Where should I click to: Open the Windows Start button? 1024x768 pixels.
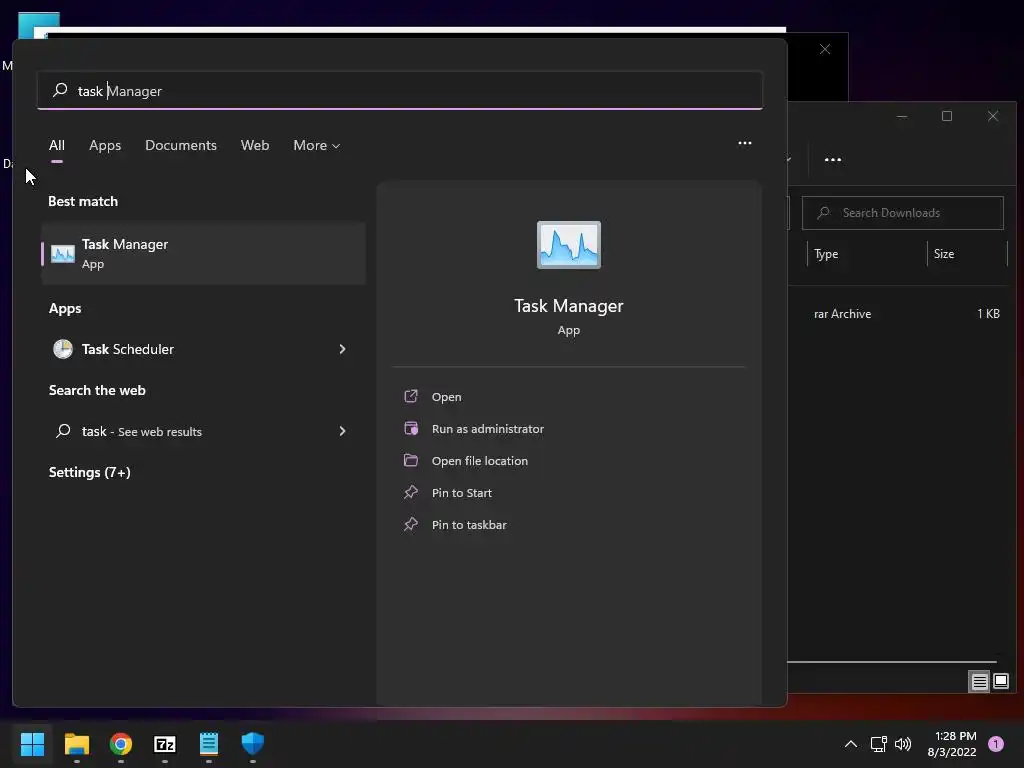(32, 744)
